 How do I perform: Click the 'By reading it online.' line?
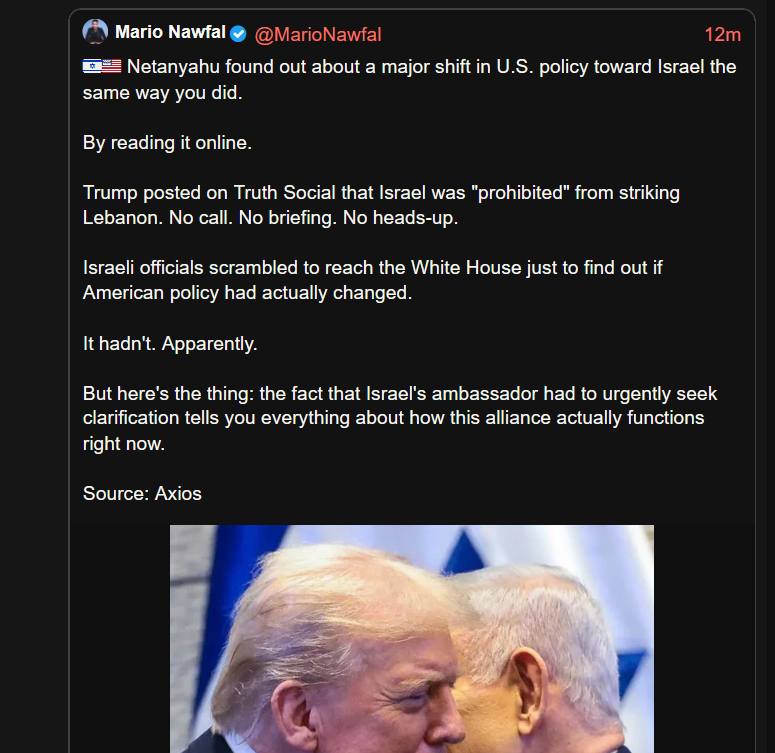click(x=168, y=143)
